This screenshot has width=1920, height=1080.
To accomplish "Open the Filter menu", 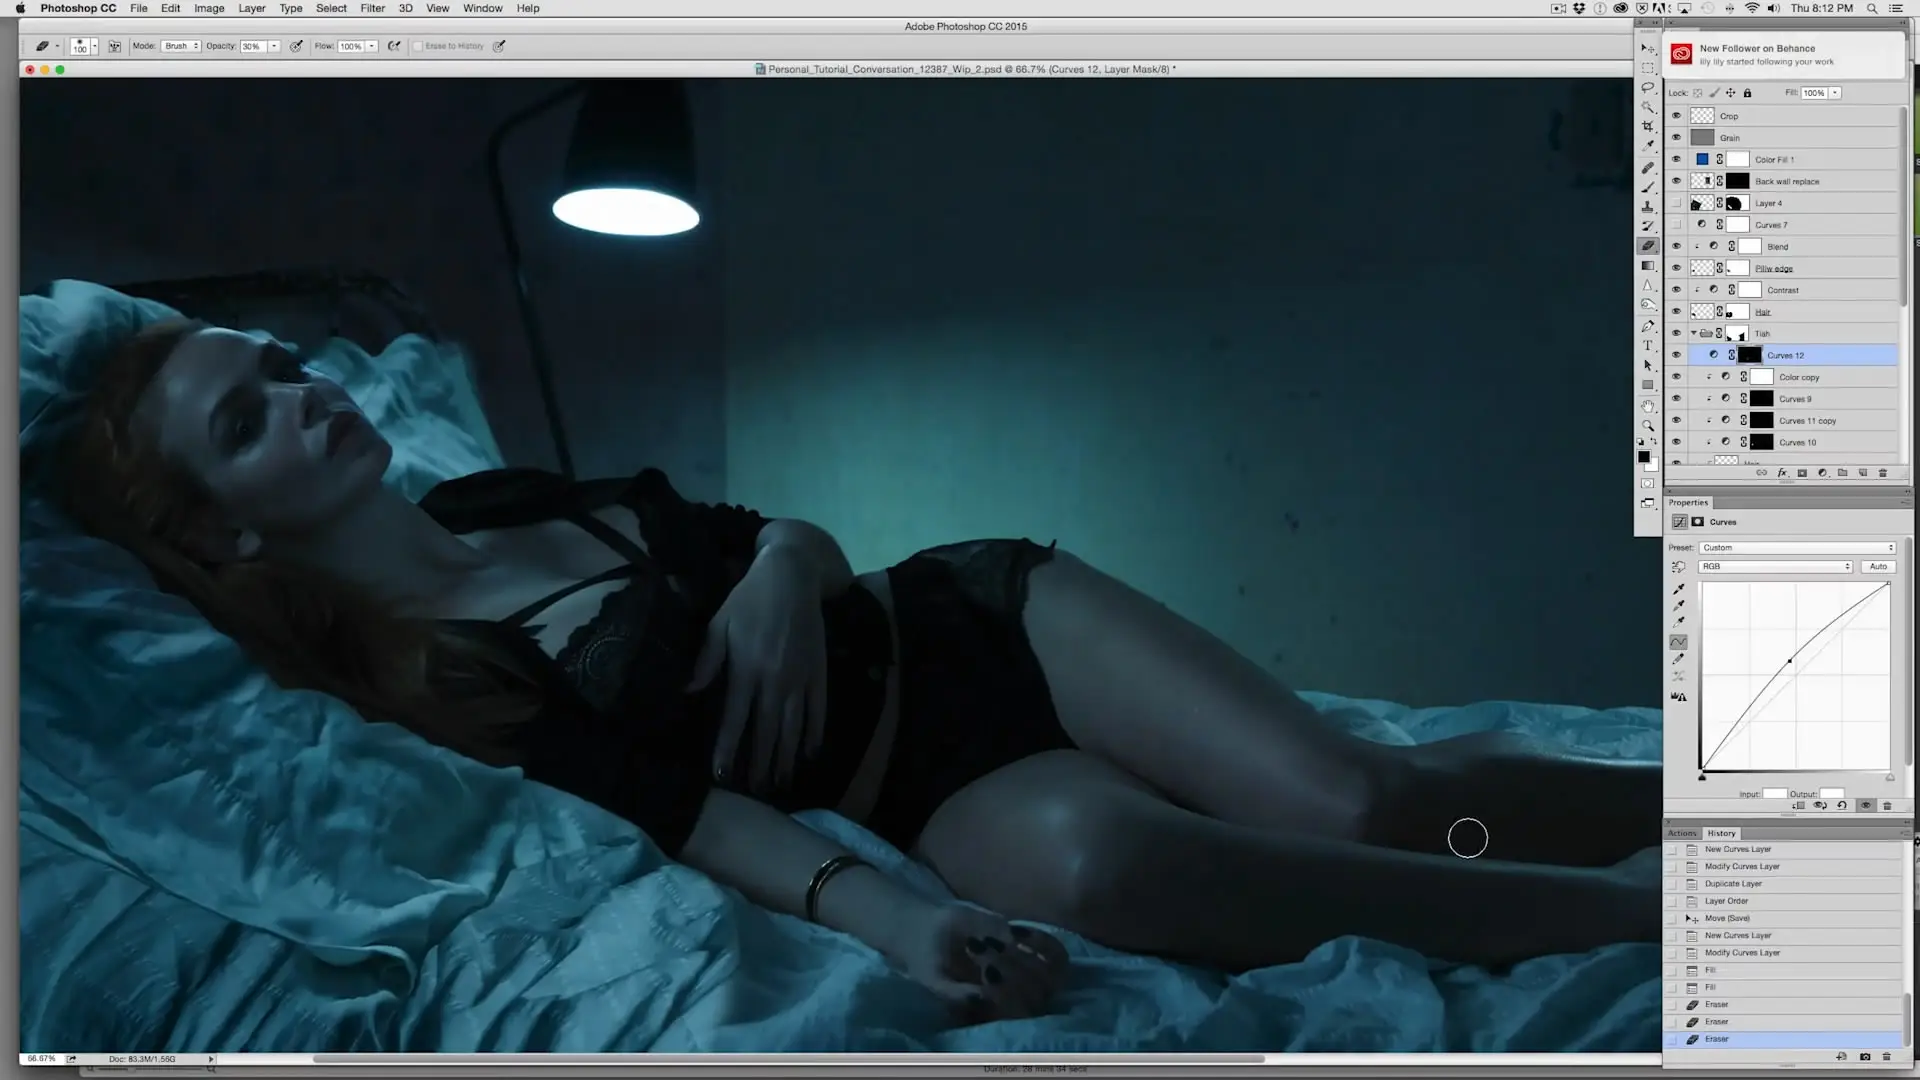I will click(x=372, y=8).
